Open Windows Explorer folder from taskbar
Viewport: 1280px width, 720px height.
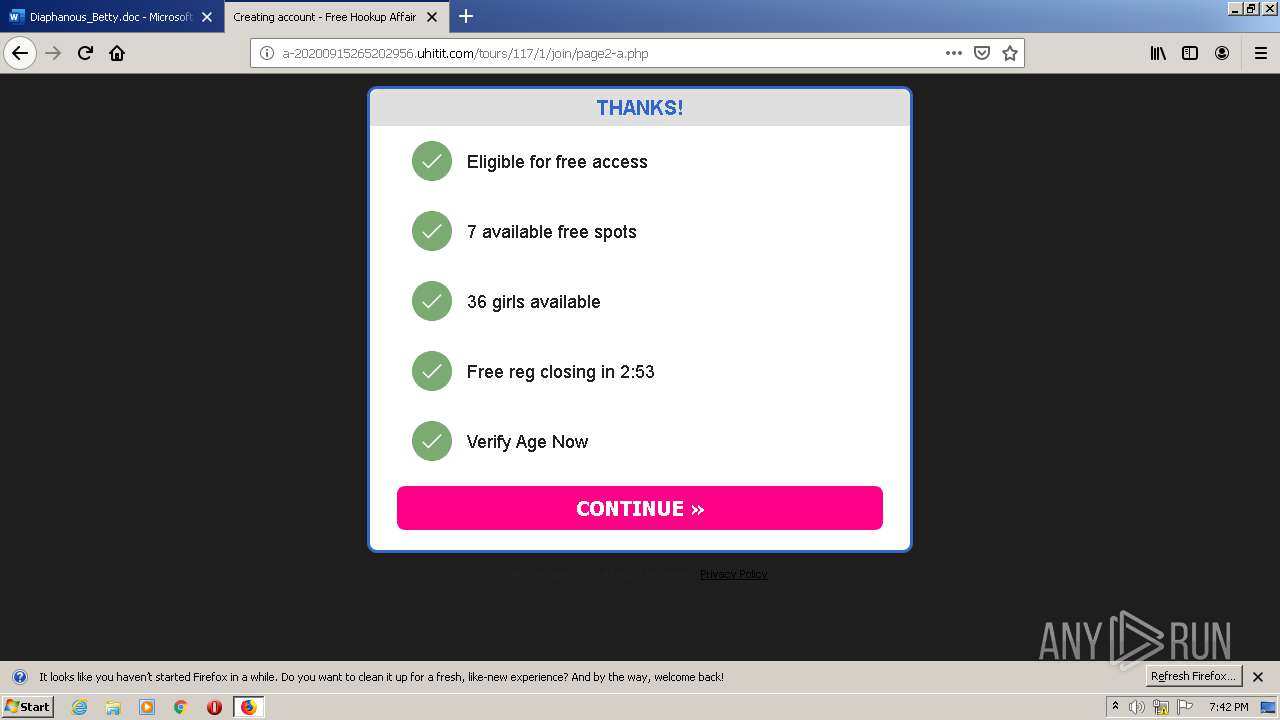pos(113,707)
